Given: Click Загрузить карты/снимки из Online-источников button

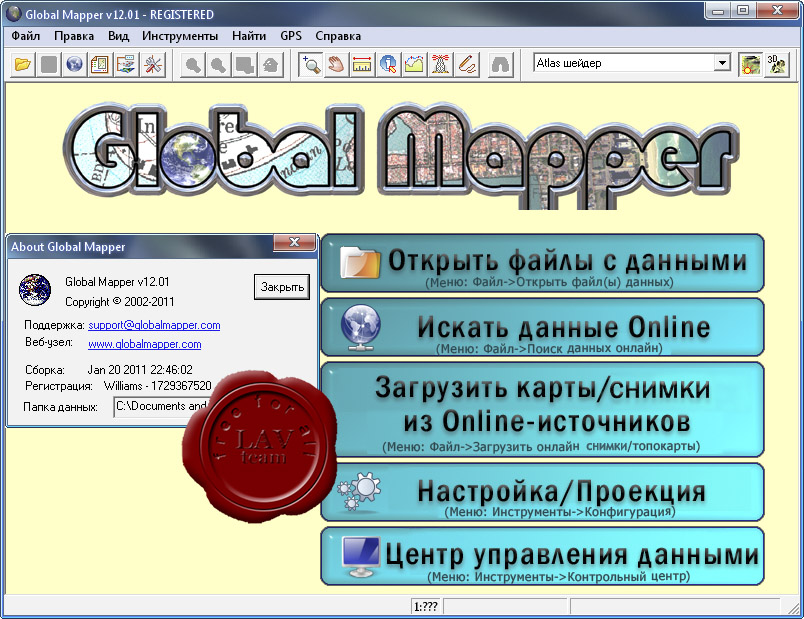Looking at the screenshot, I should [x=542, y=409].
